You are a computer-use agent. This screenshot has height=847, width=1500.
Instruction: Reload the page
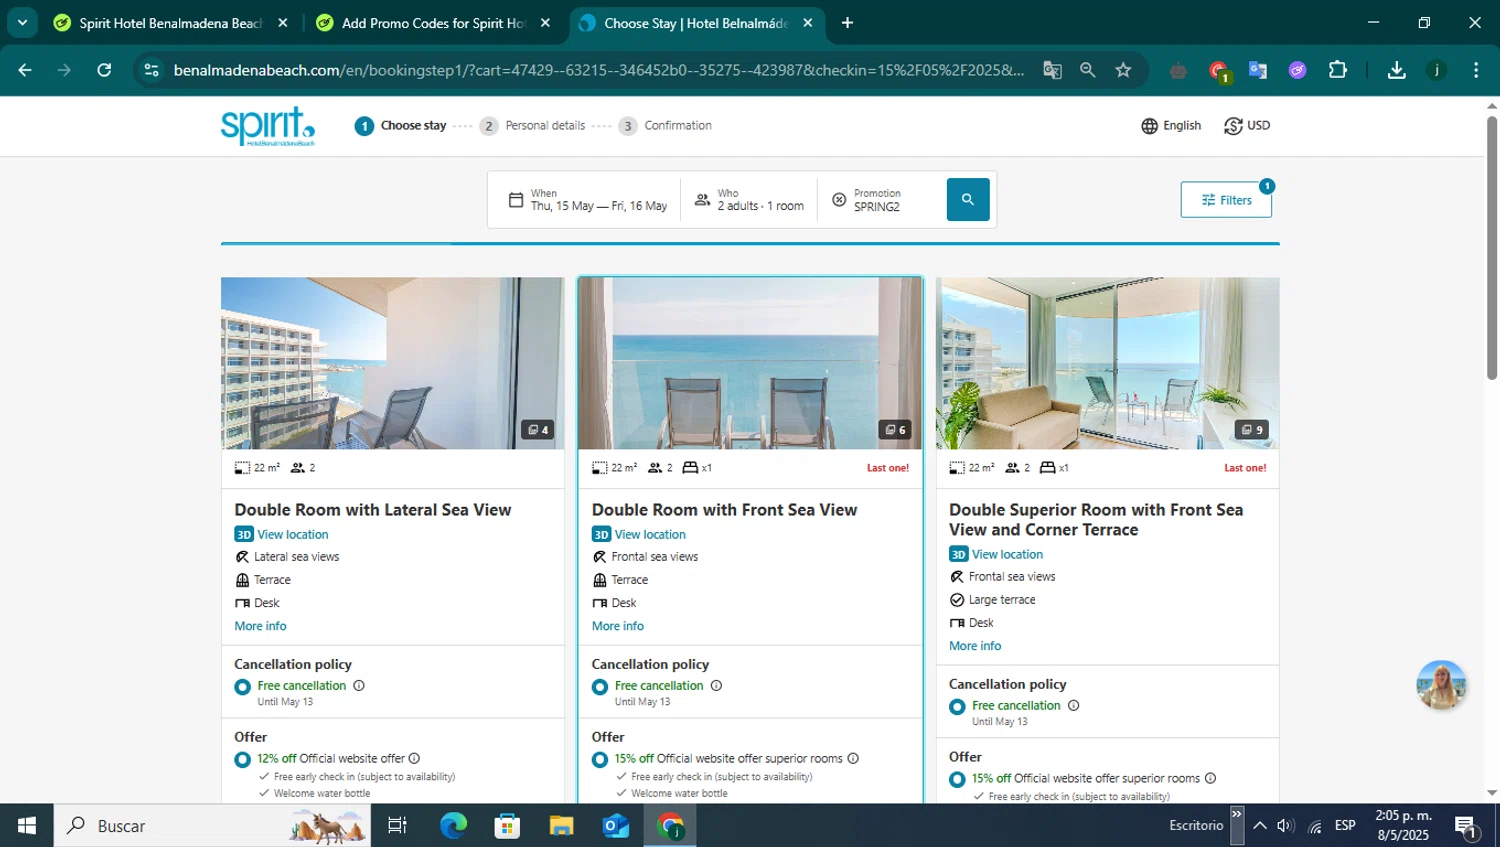104,70
